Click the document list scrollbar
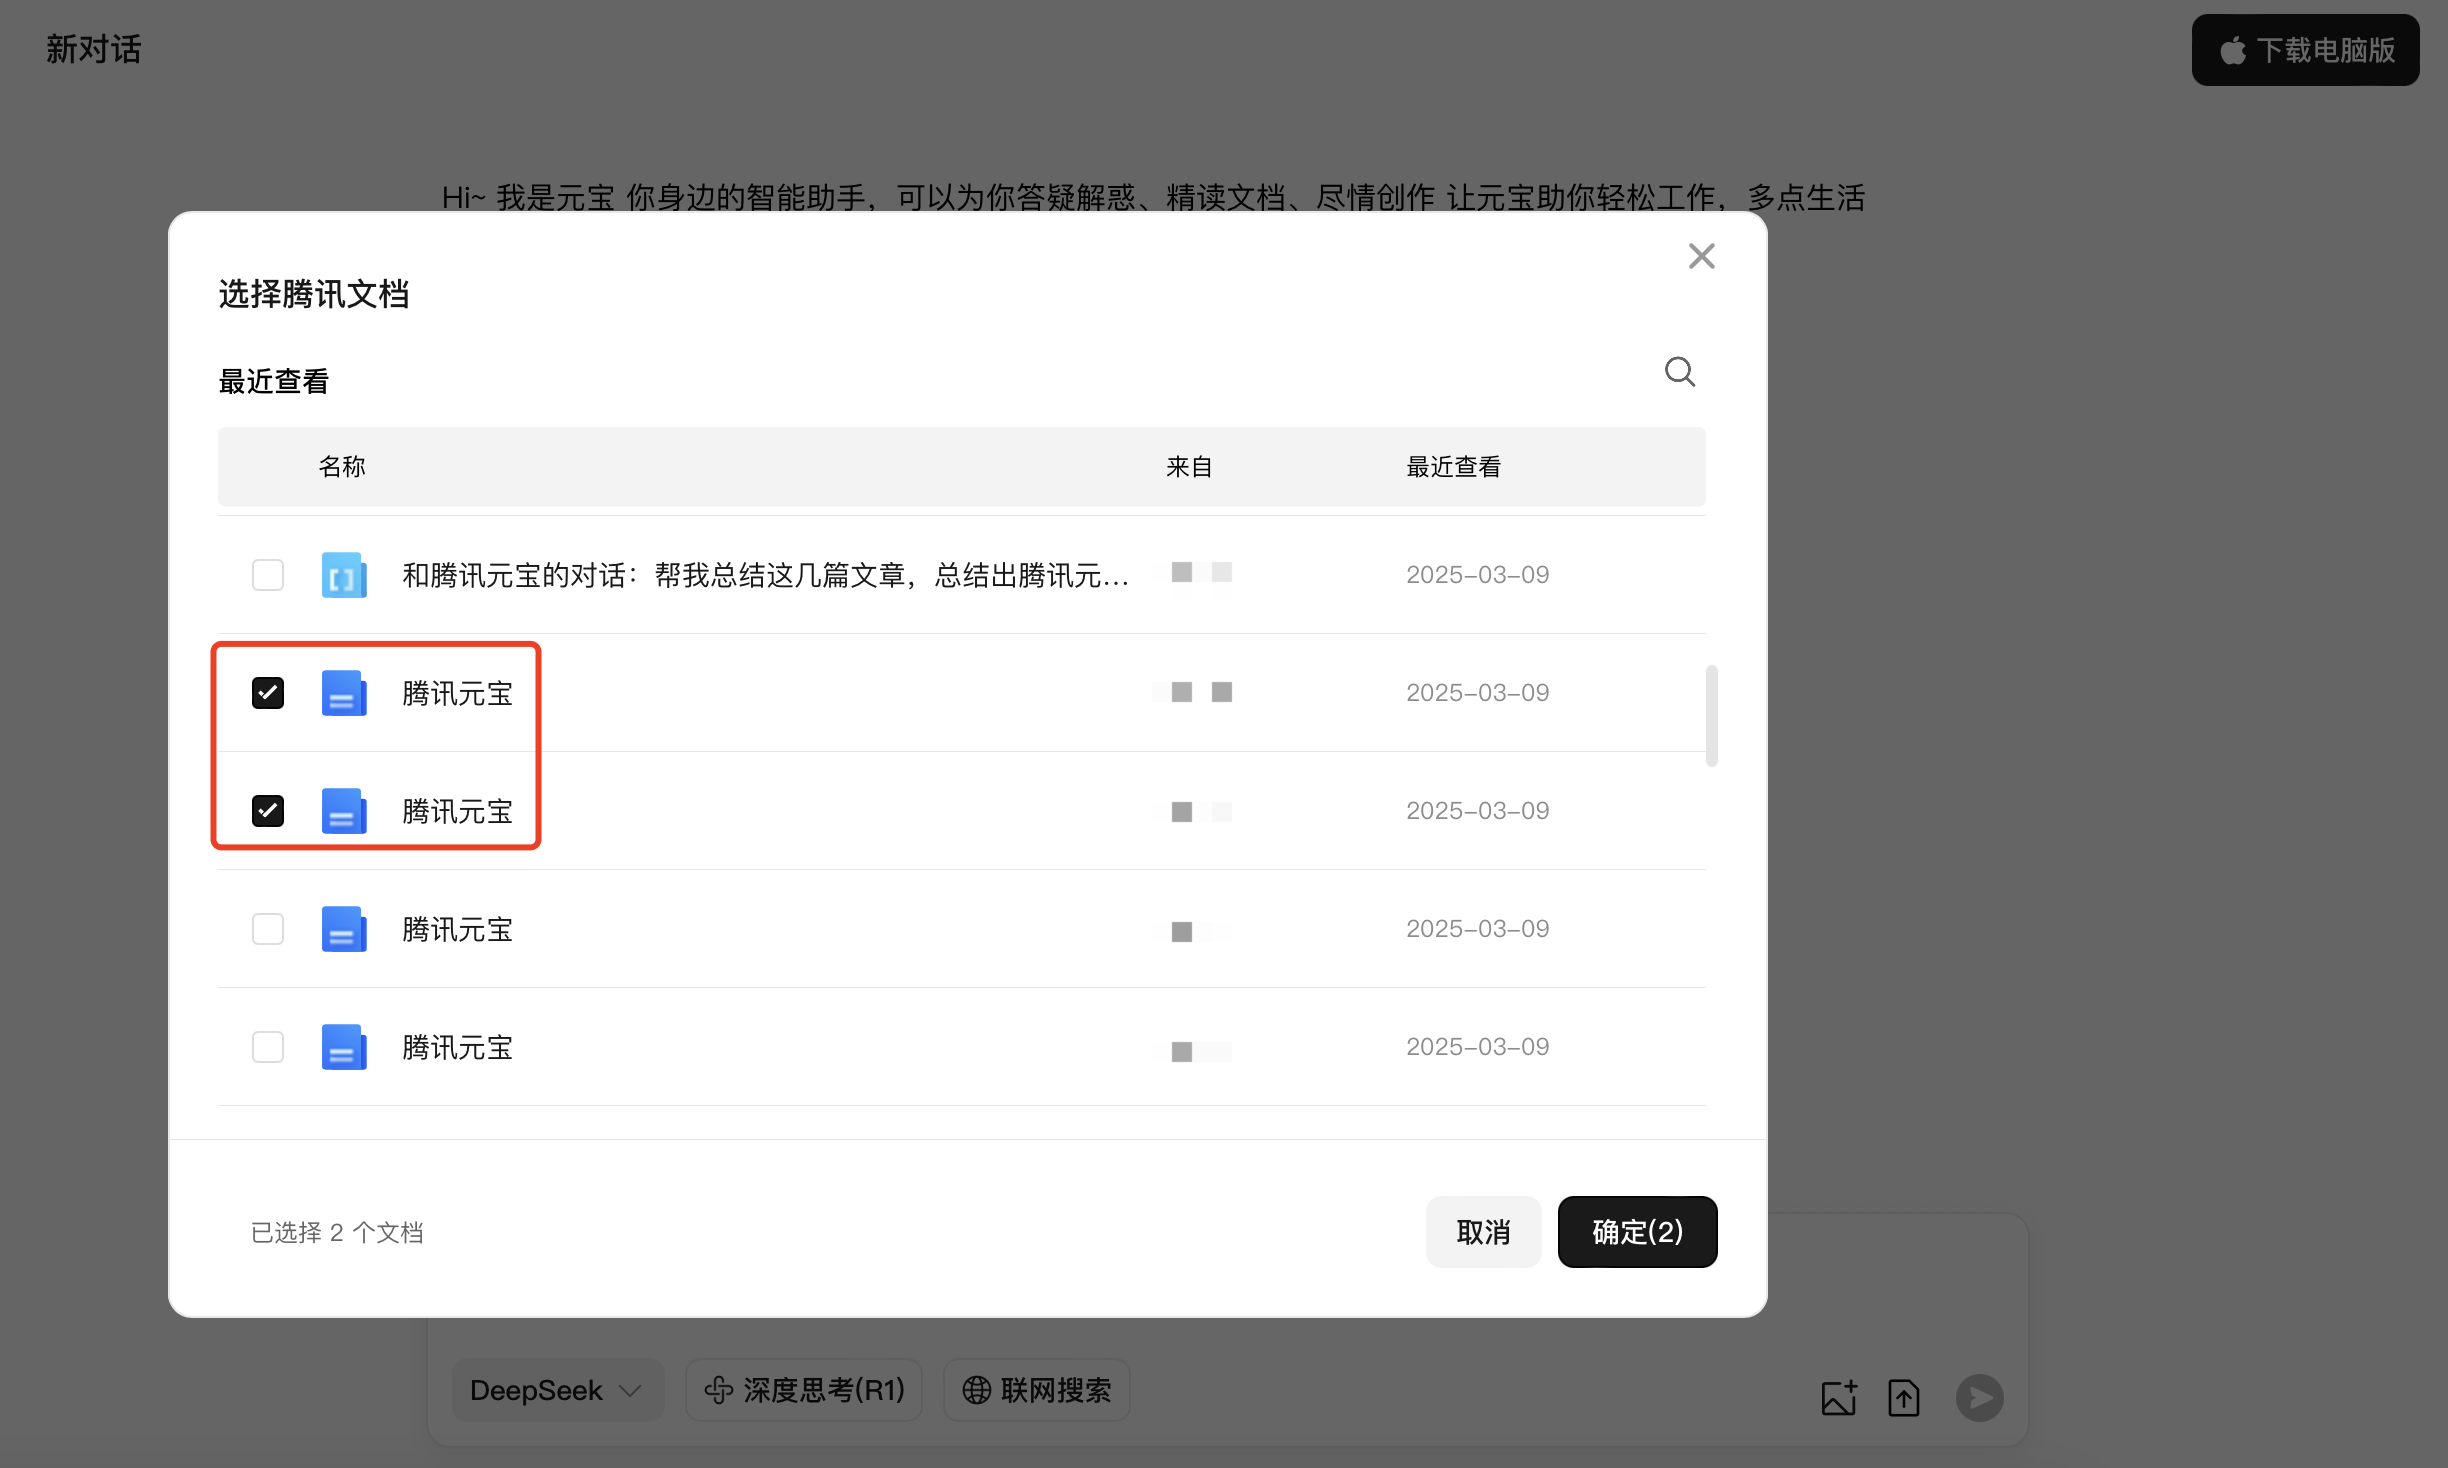Image resolution: width=2448 pixels, height=1468 pixels. coord(1711,715)
